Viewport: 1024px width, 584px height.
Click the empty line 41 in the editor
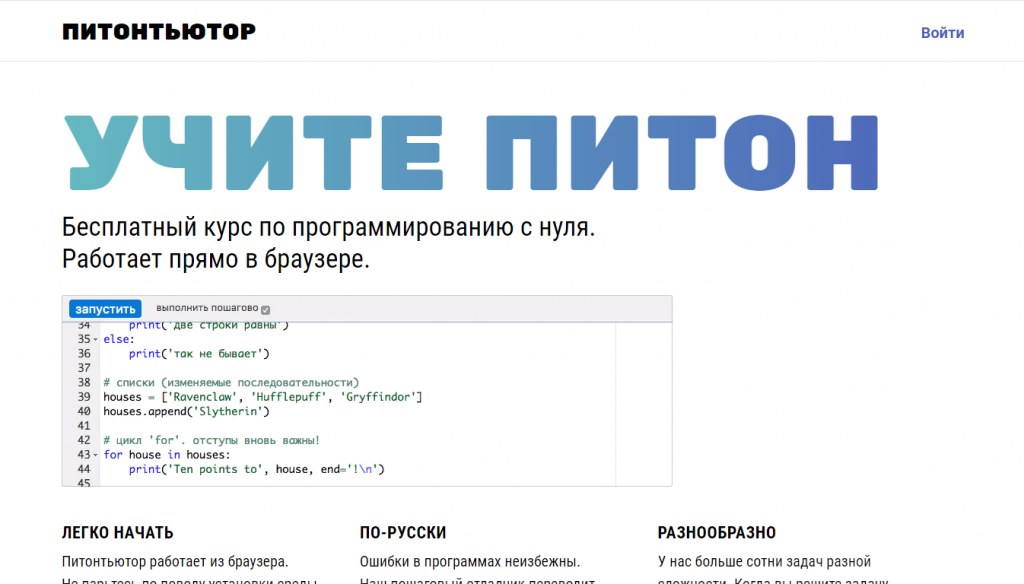coord(300,426)
